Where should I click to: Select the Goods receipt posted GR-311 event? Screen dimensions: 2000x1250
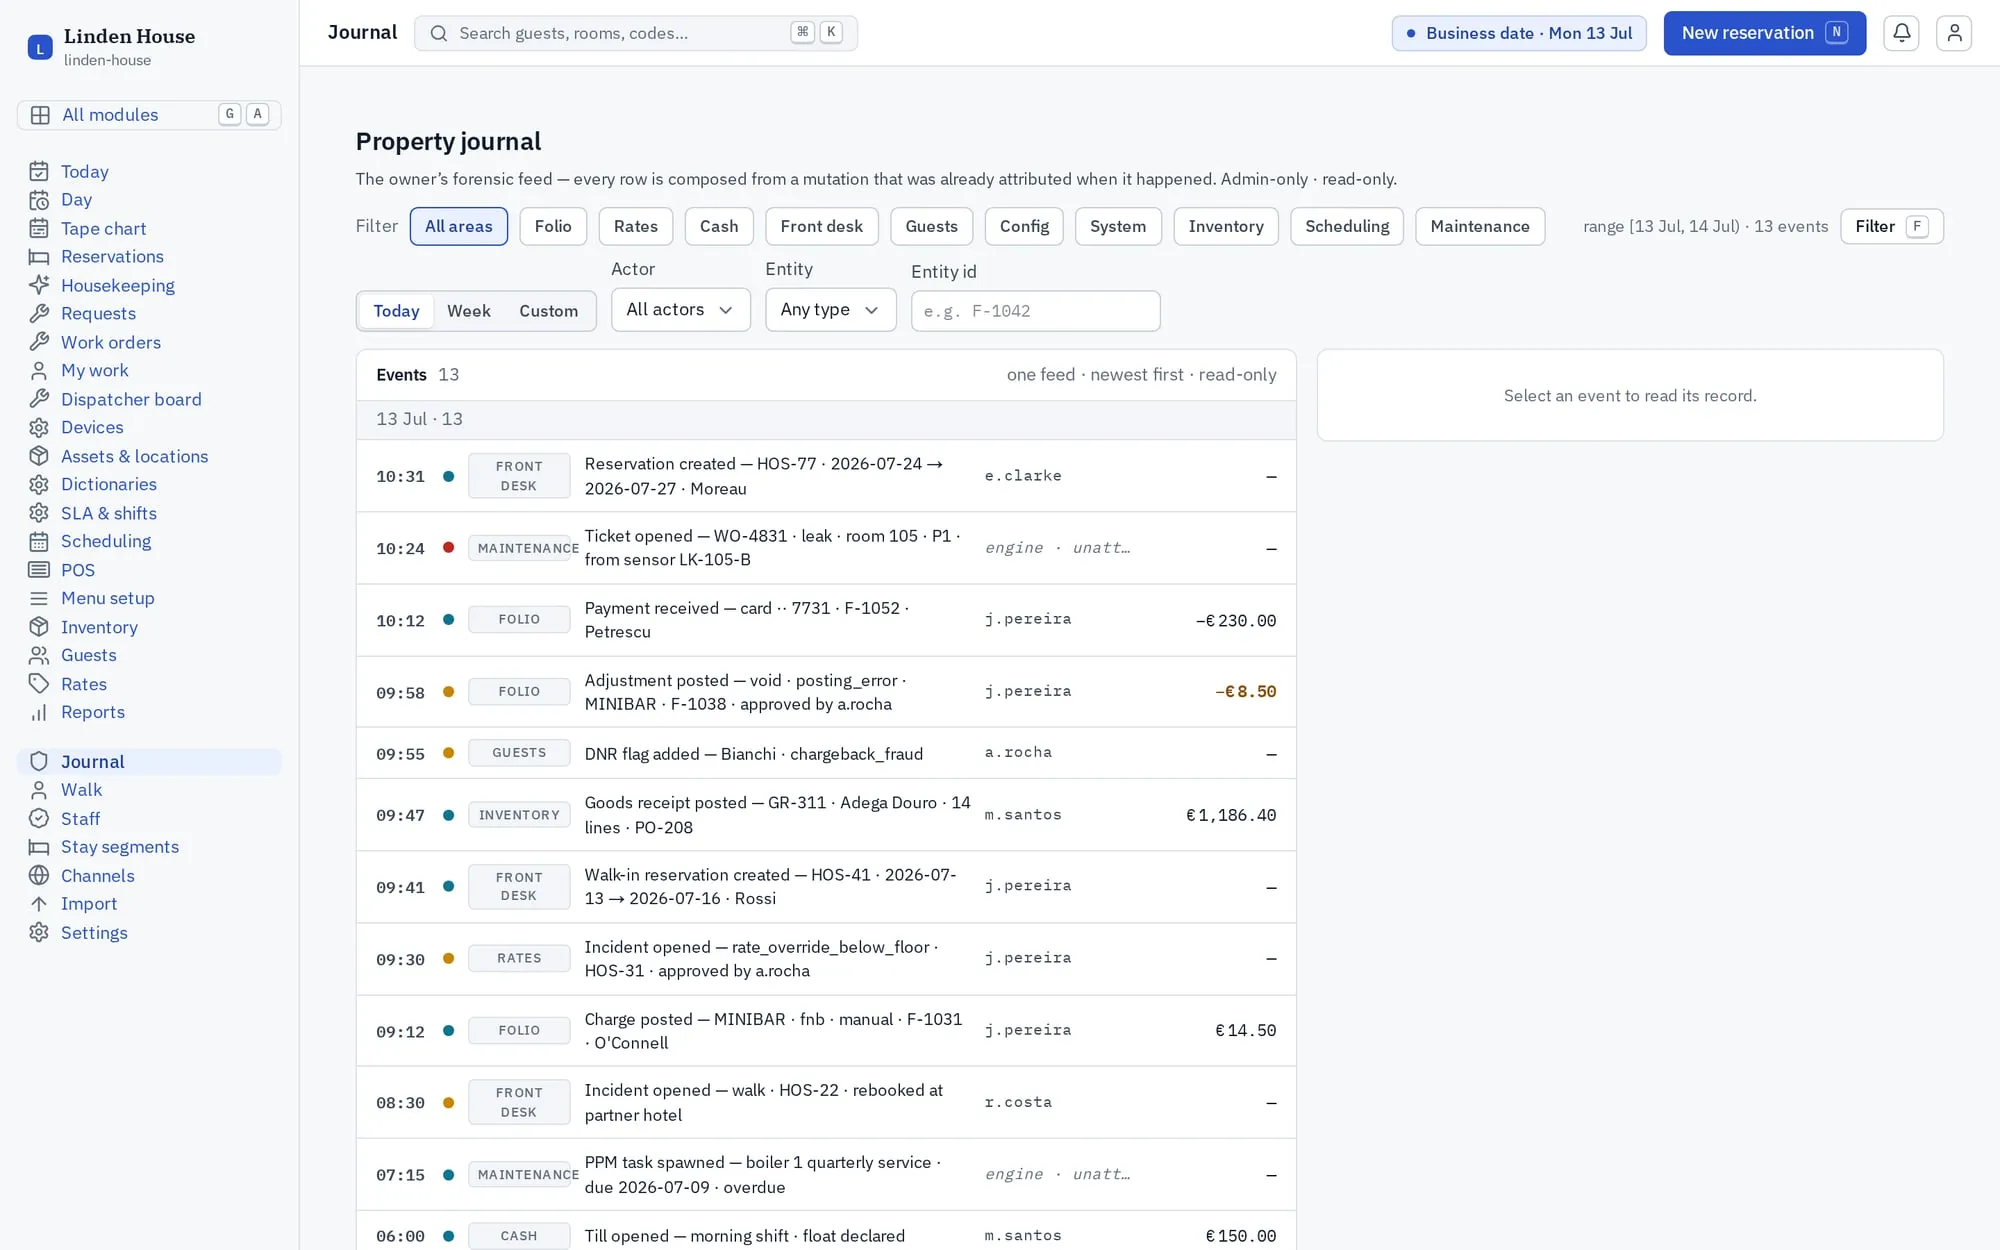pos(826,815)
